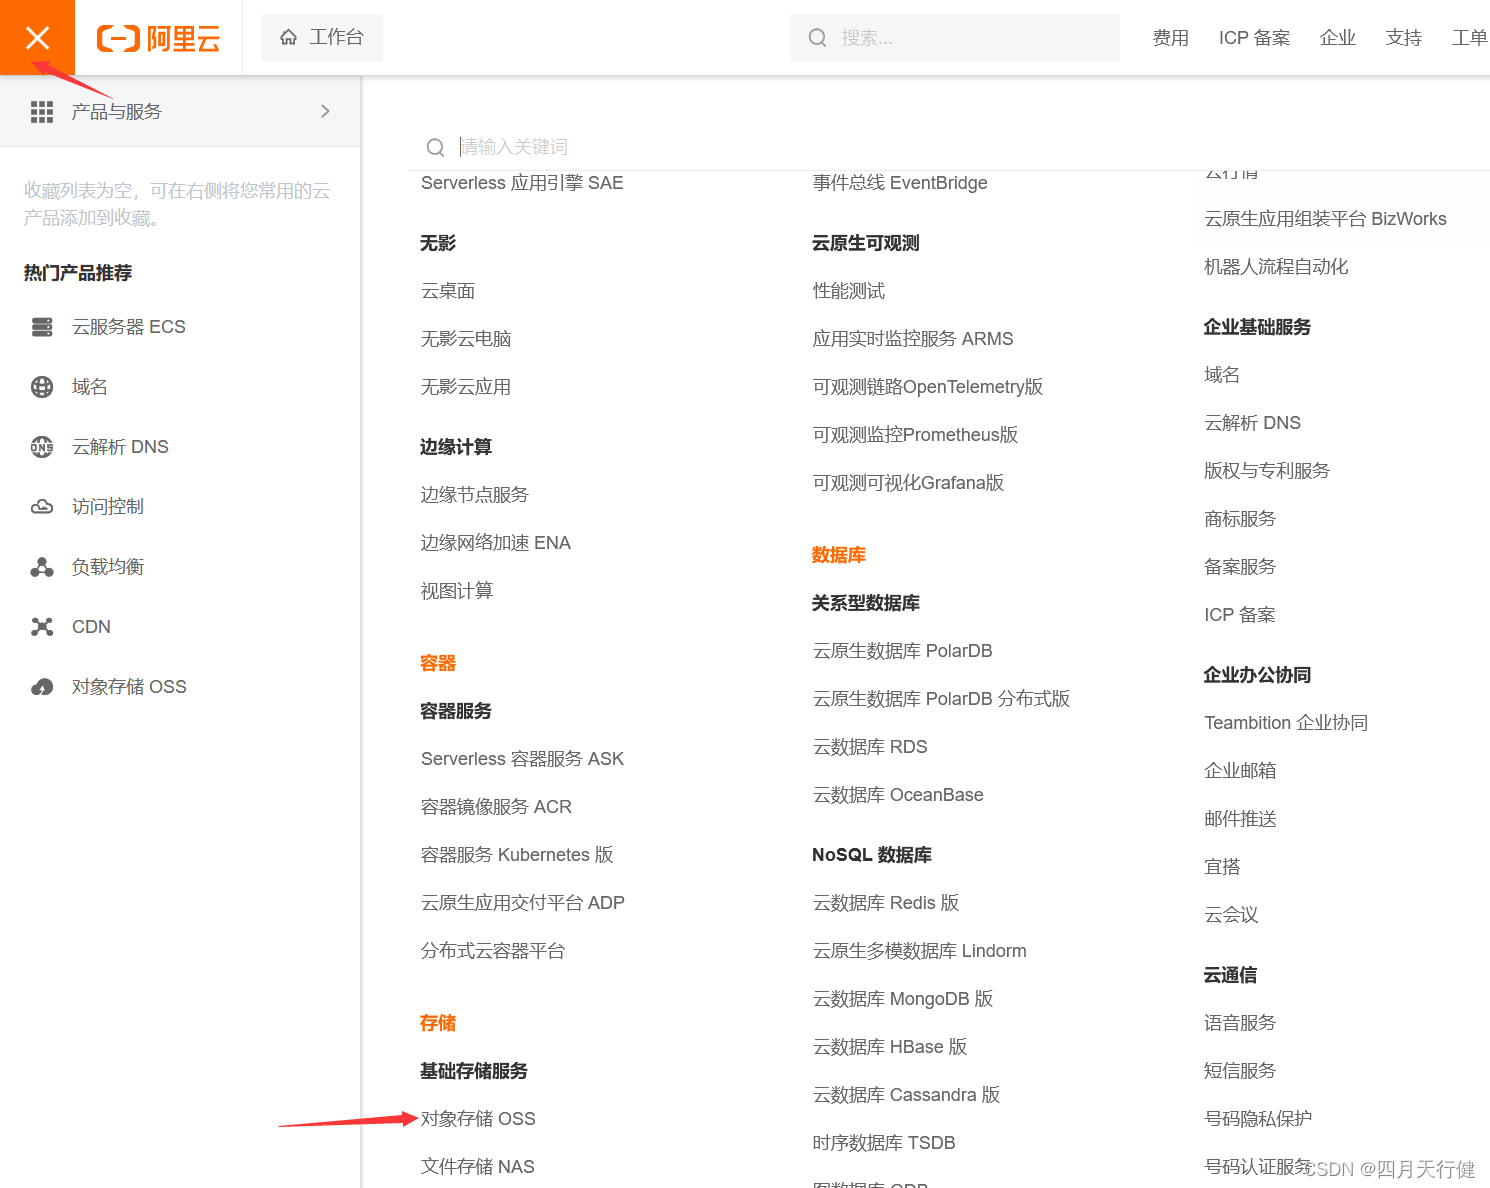The image size is (1490, 1188).
Task: Click the grid icon beside 产品与服务
Action: pos(42,112)
